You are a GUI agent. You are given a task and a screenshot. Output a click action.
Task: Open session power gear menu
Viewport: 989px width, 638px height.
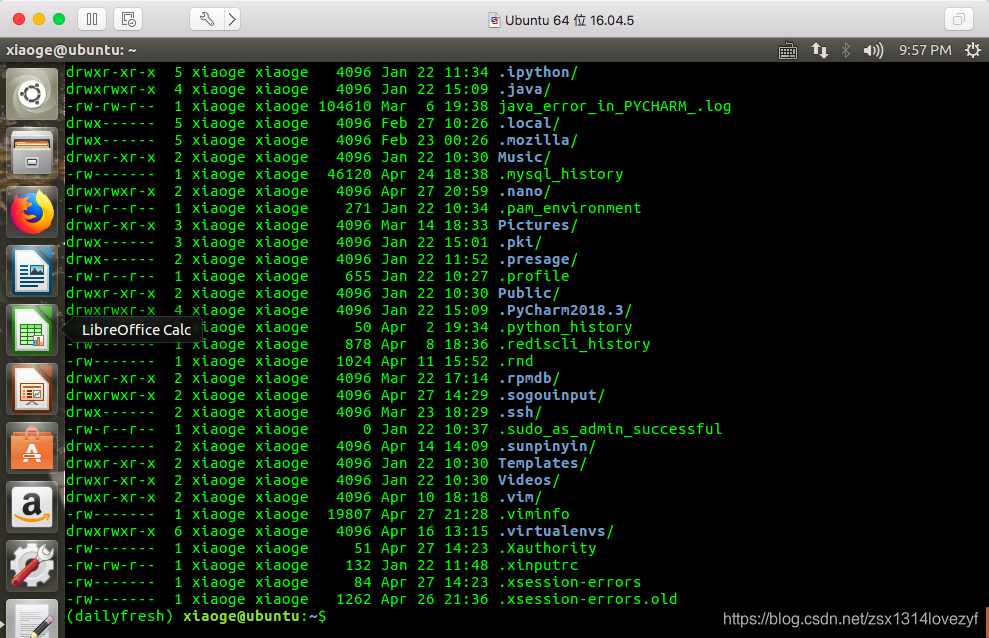coord(973,50)
